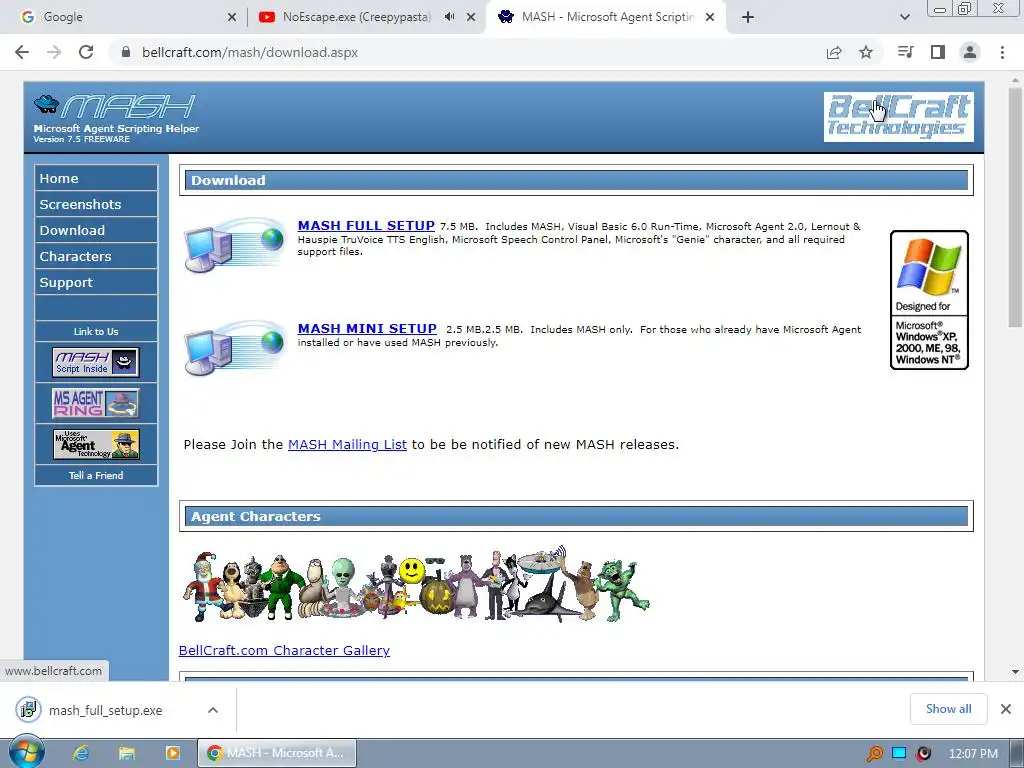This screenshot has width=1024, height=768.
Task: Switch to the NoEscape.exe (Creepypasta) tab
Action: click(356, 17)
